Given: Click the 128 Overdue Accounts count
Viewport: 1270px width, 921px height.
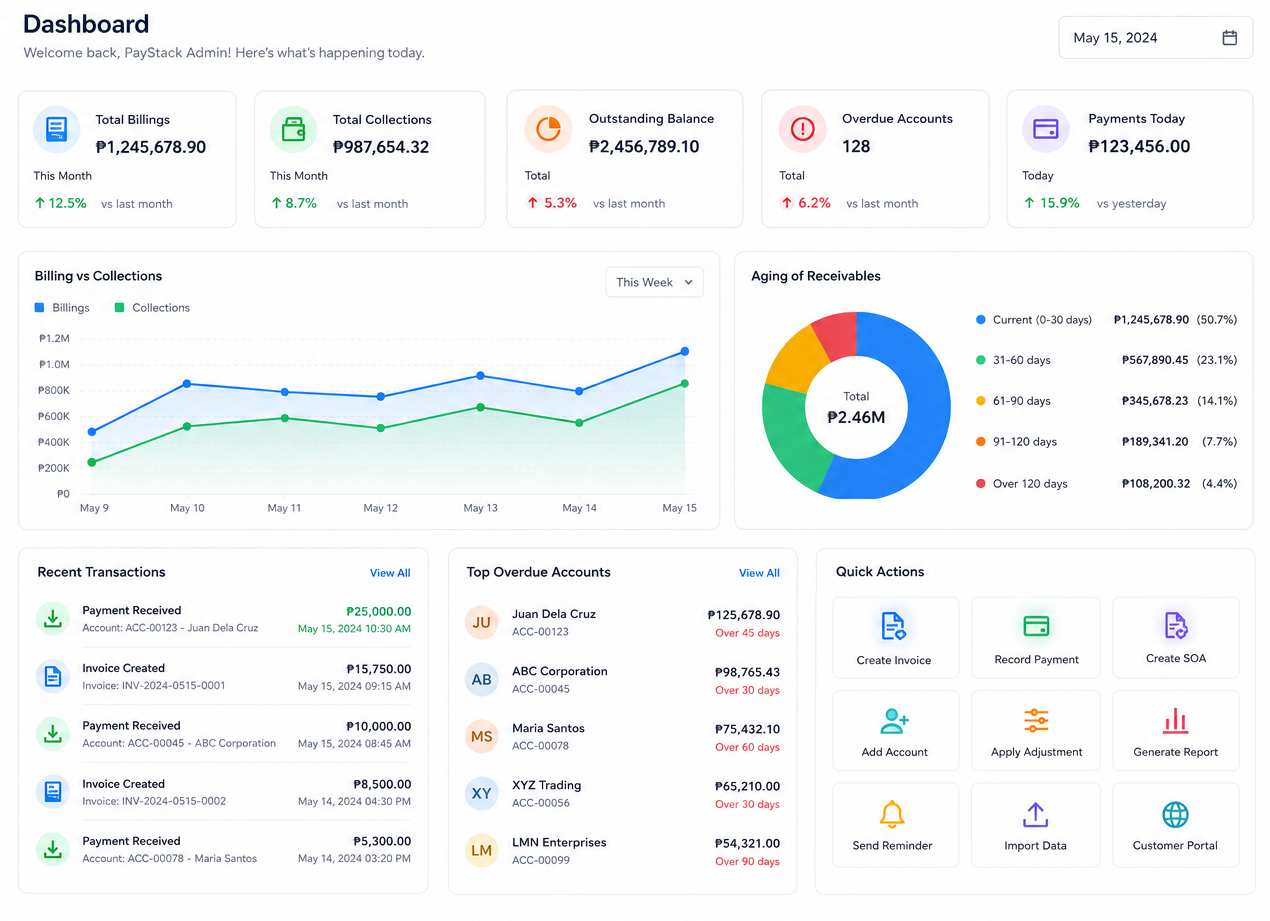Looking at the screenshot, I should (x=856, y=147).
